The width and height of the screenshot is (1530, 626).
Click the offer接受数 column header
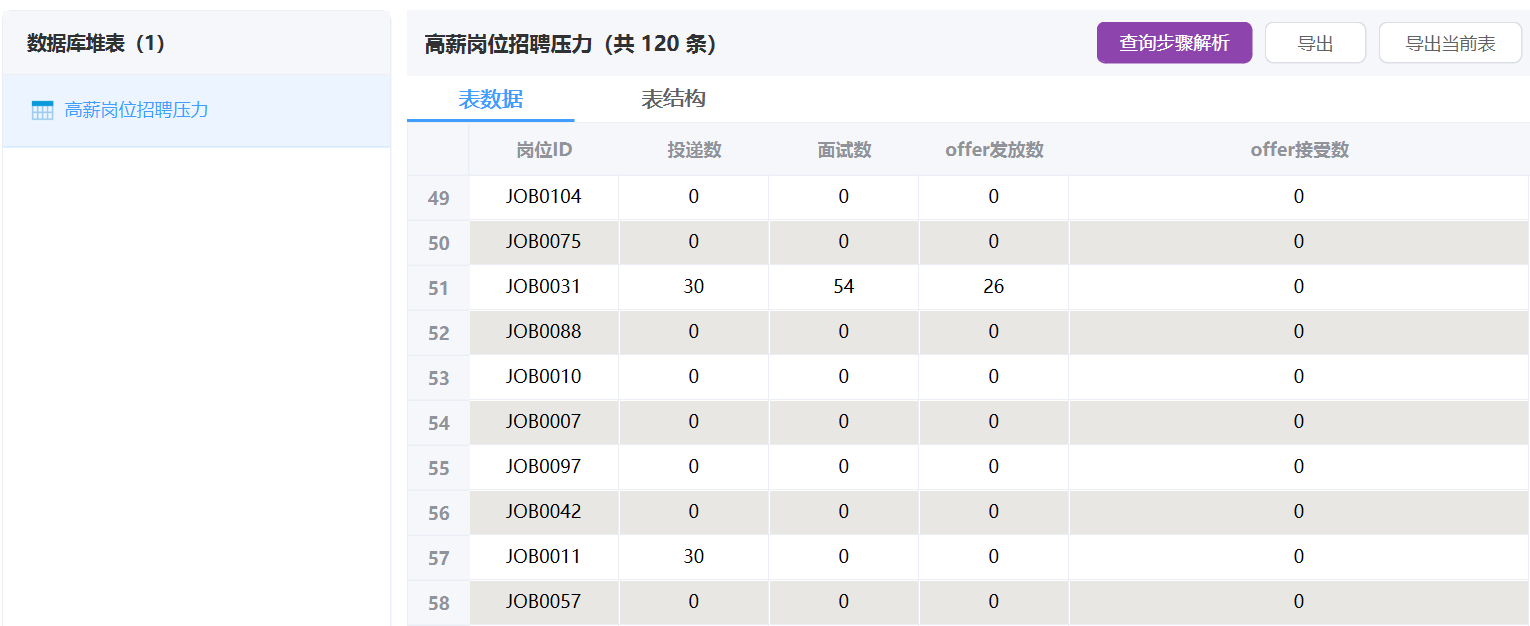1299,150
